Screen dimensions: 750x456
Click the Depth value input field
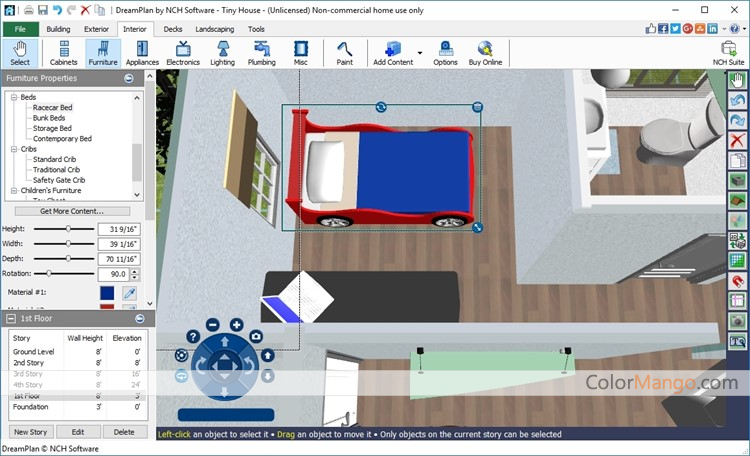(119, 259)
